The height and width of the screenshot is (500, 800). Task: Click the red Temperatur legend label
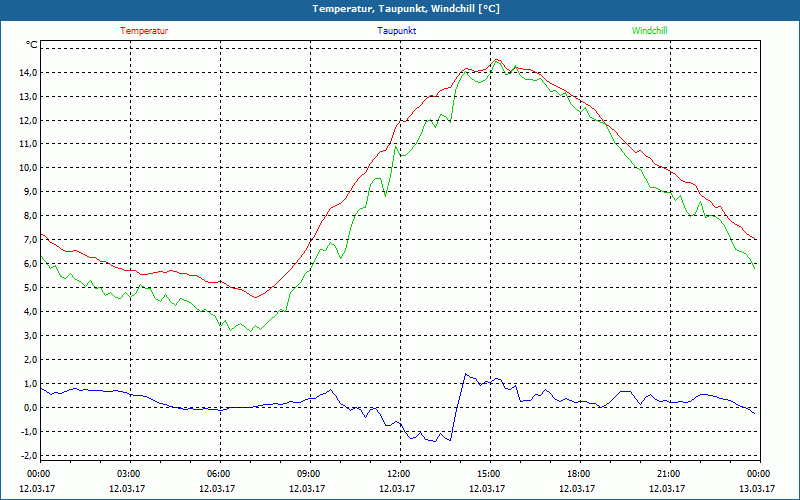[x=144, y=31]
